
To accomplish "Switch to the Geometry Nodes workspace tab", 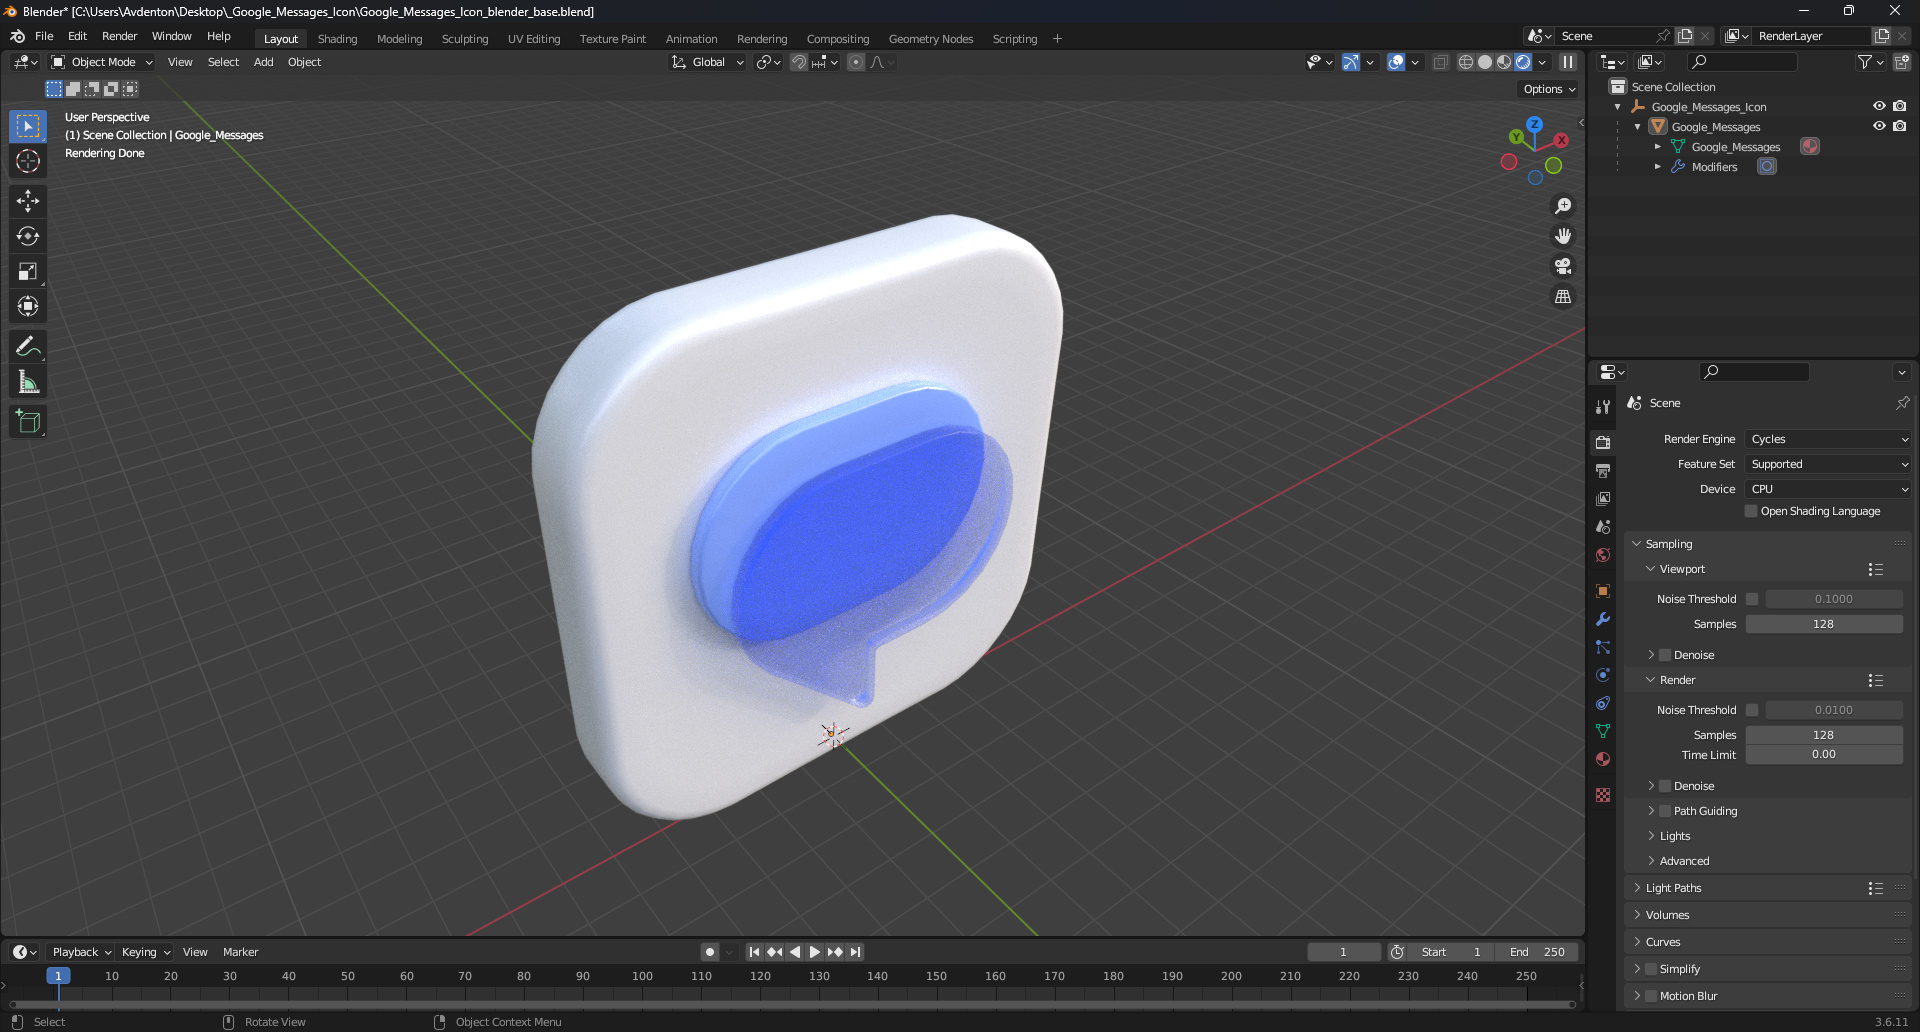I will 930,39.
